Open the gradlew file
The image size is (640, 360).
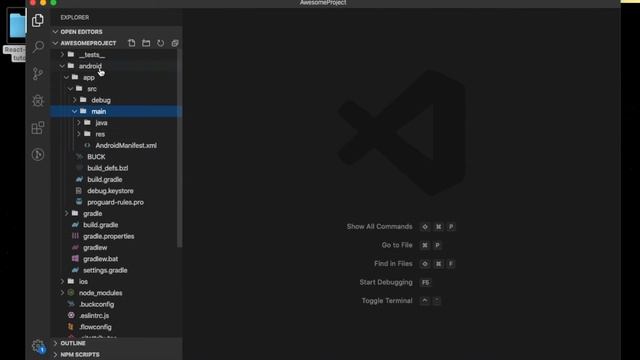(95, 247)
